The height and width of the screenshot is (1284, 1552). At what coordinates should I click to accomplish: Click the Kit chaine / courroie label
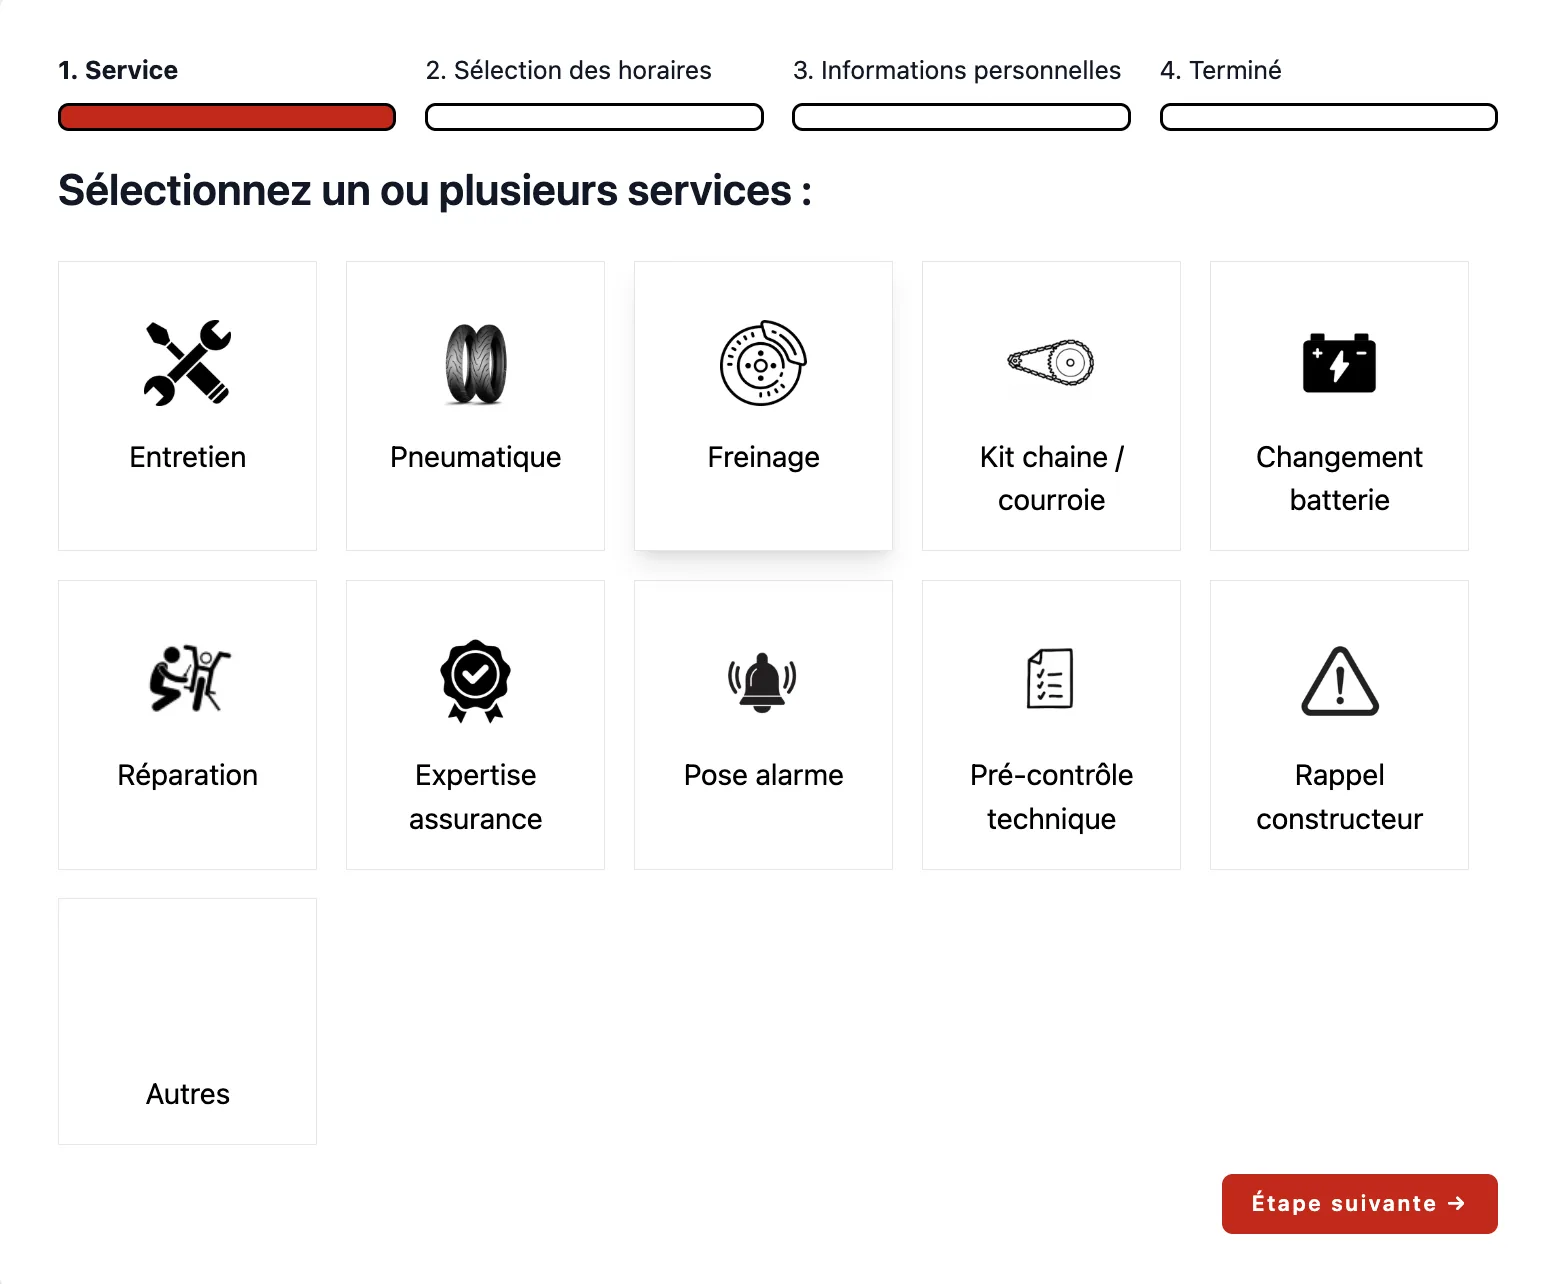coord(1051,478)
